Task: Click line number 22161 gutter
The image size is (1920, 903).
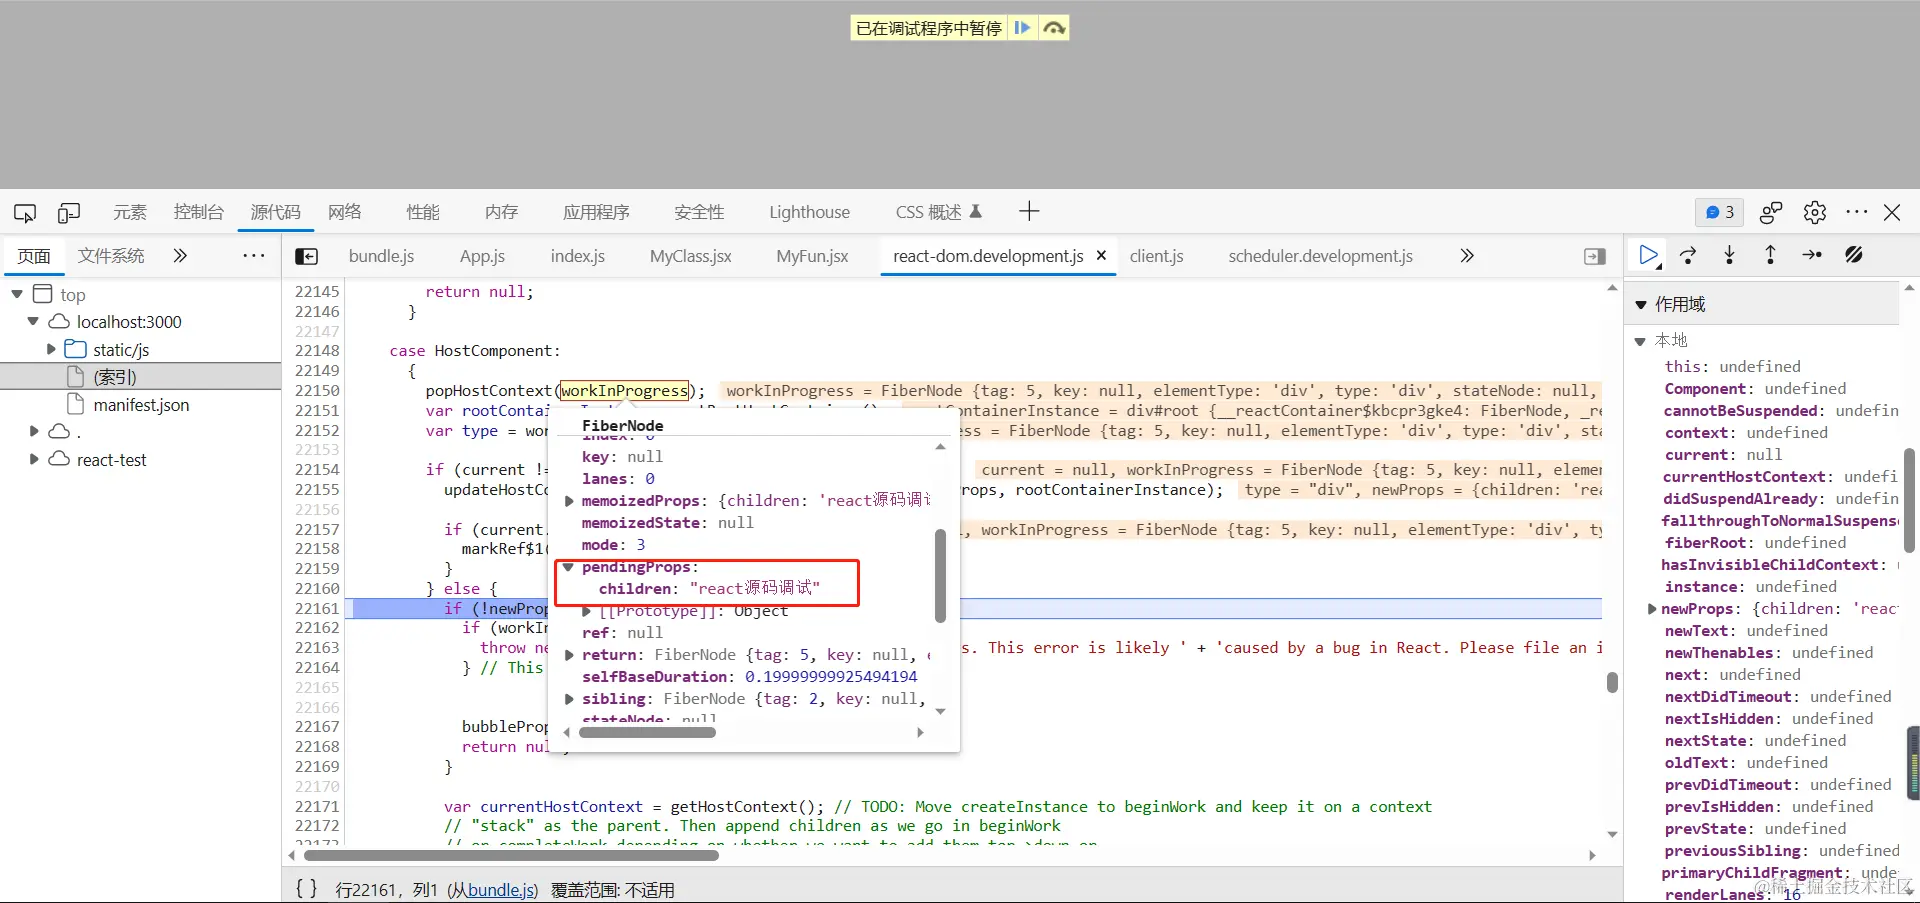Action: coord(317,608)
